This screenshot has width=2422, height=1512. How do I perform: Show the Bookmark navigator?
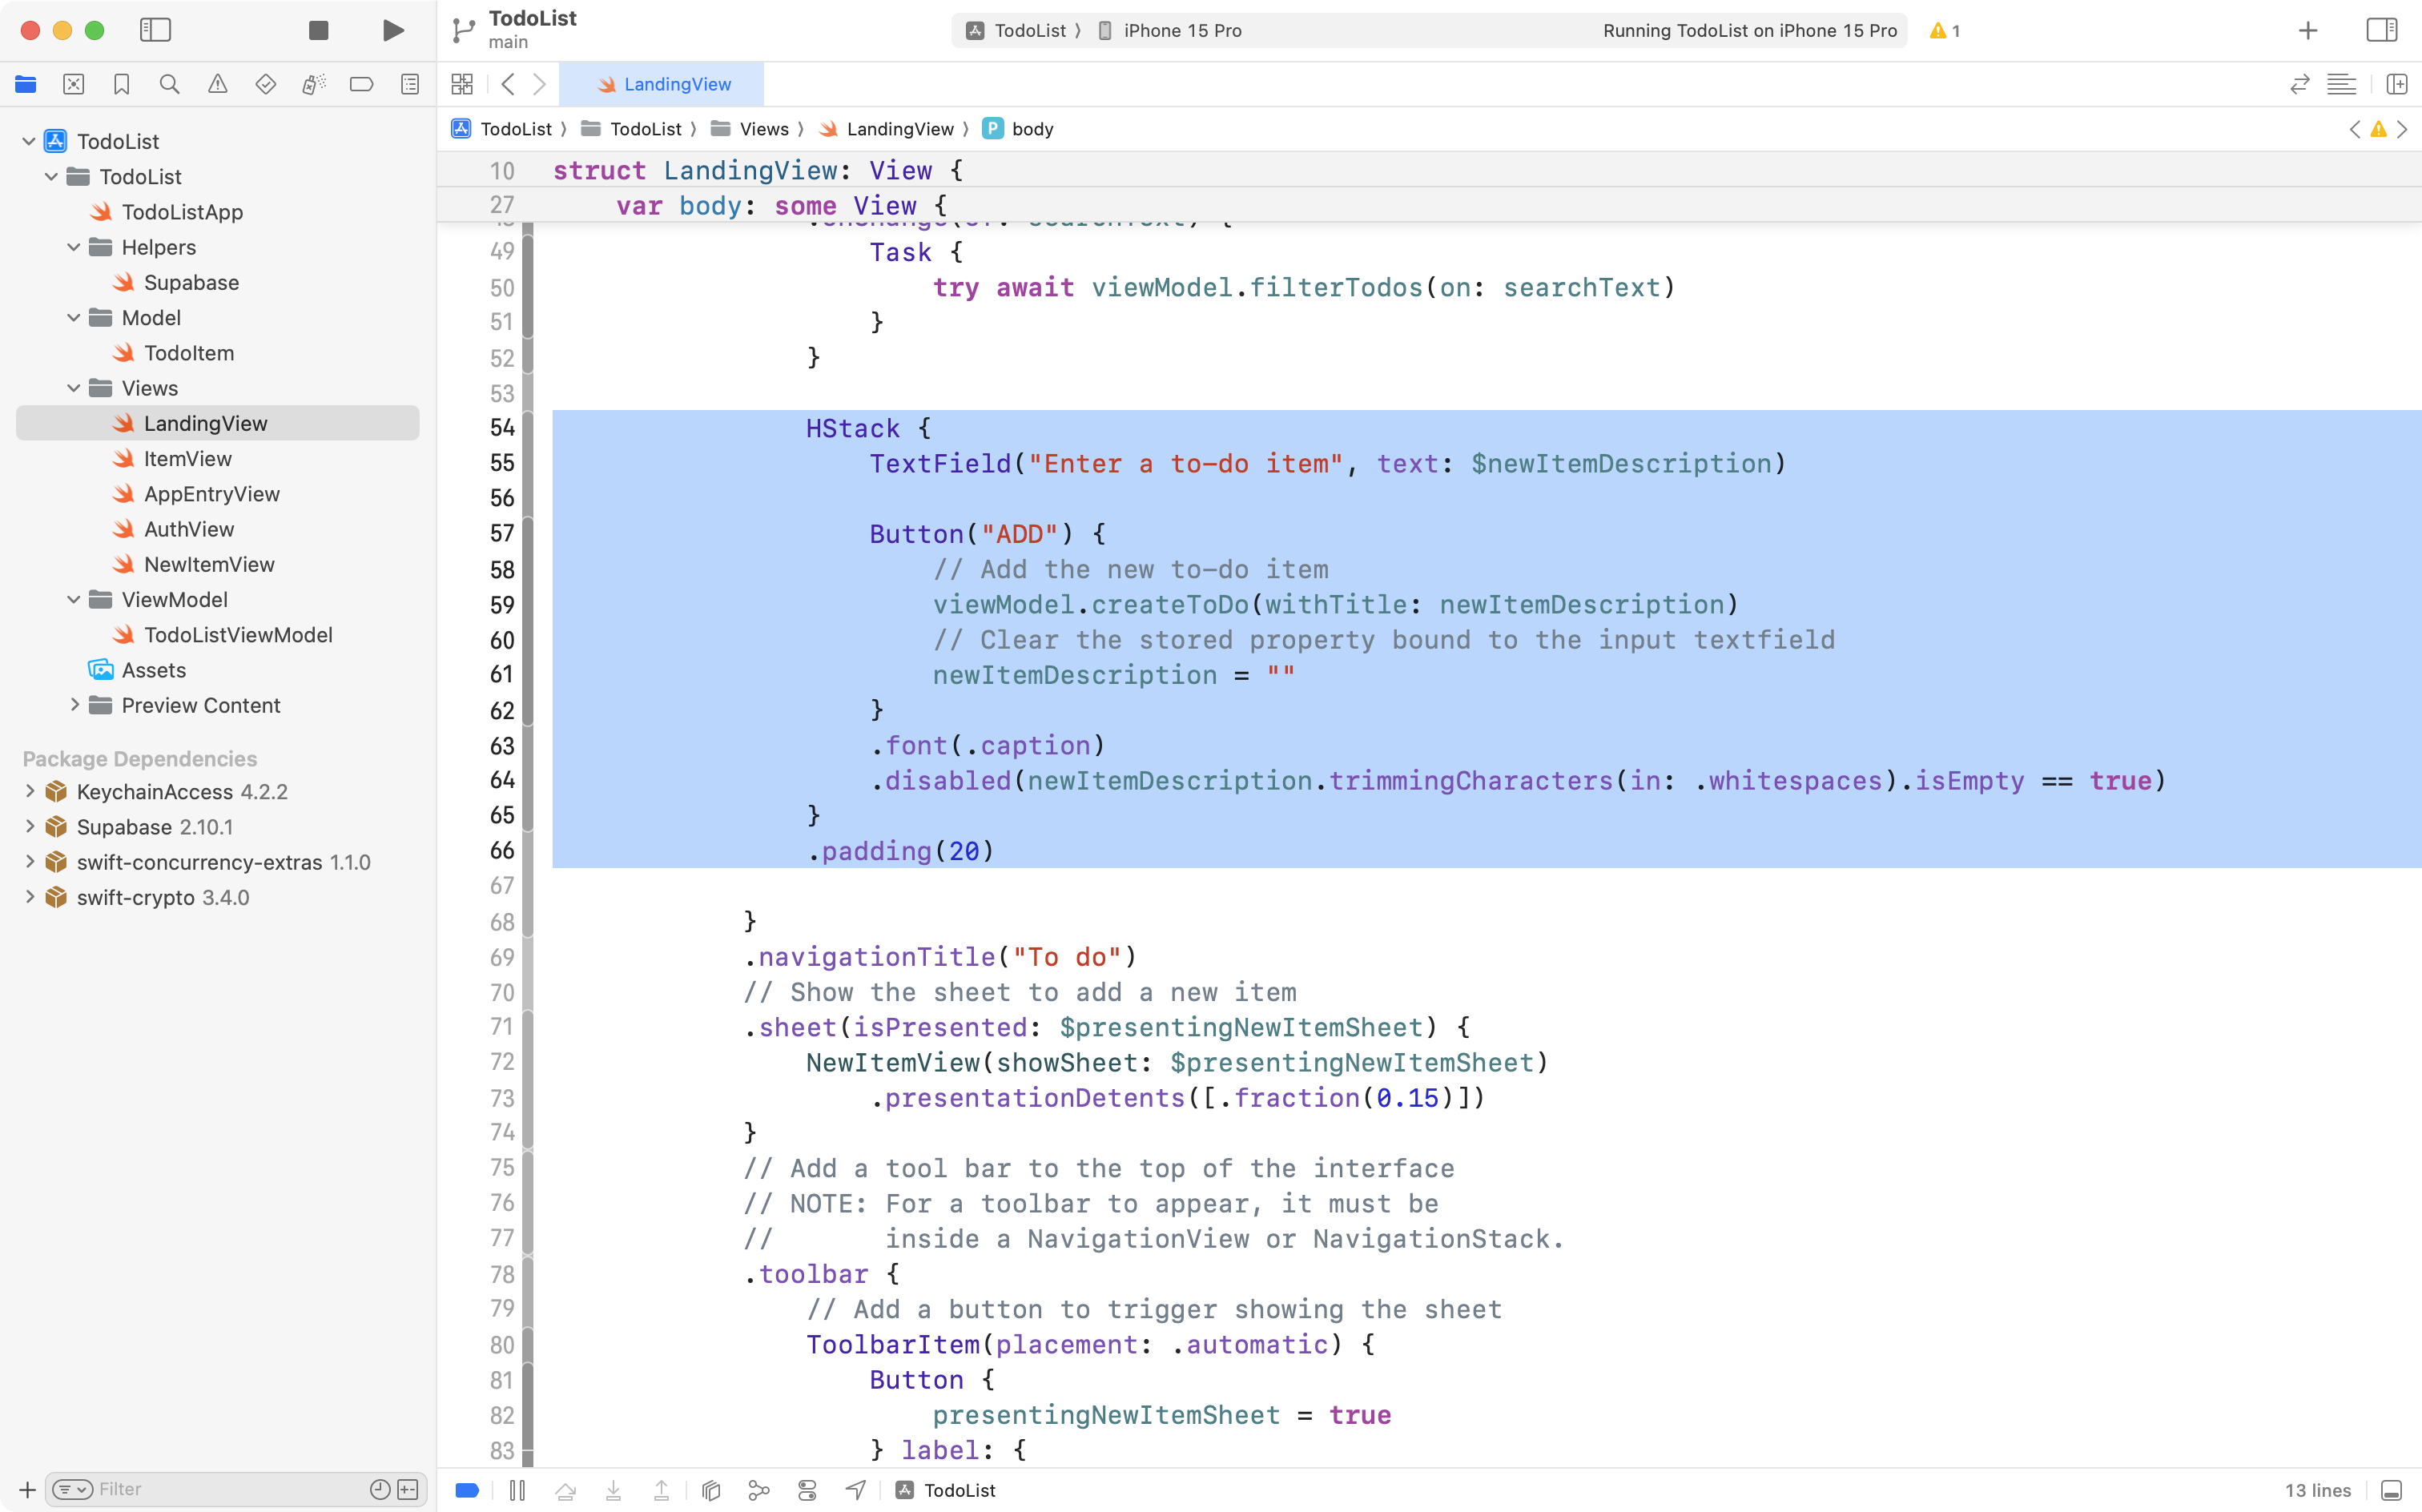pyautogui.click(x=121, y=84)
